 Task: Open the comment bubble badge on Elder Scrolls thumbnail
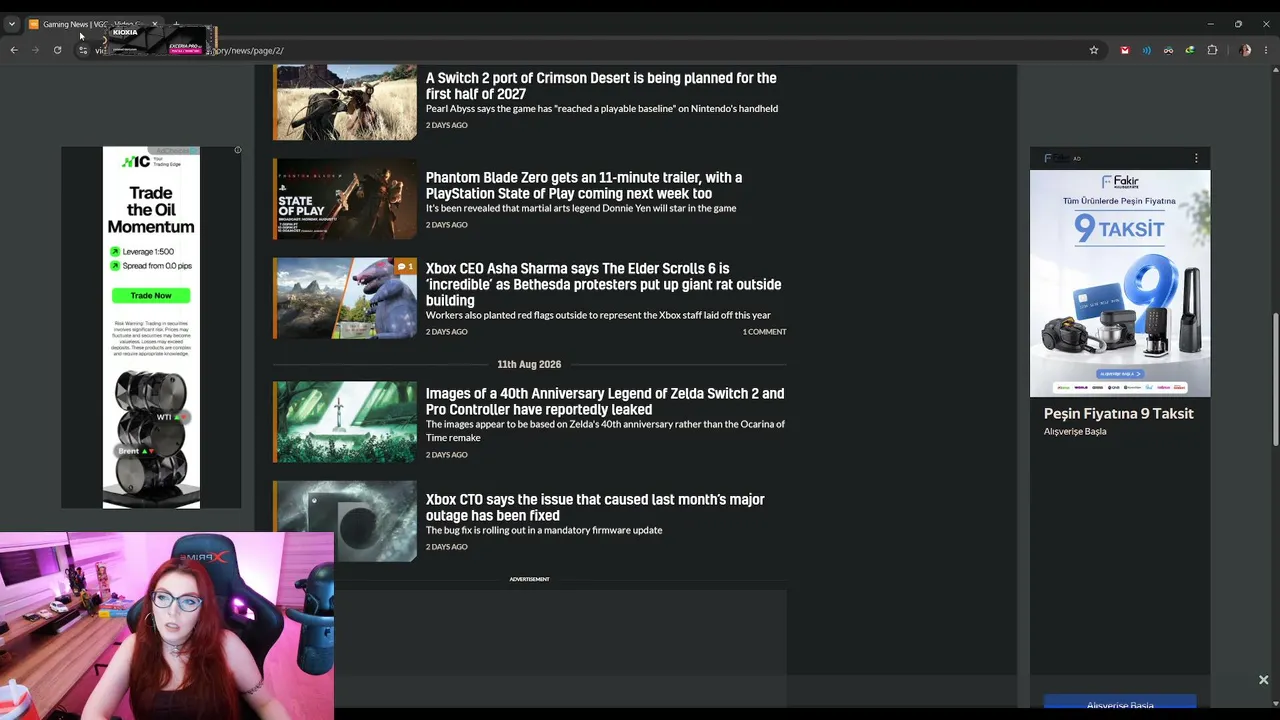[405, 266]
